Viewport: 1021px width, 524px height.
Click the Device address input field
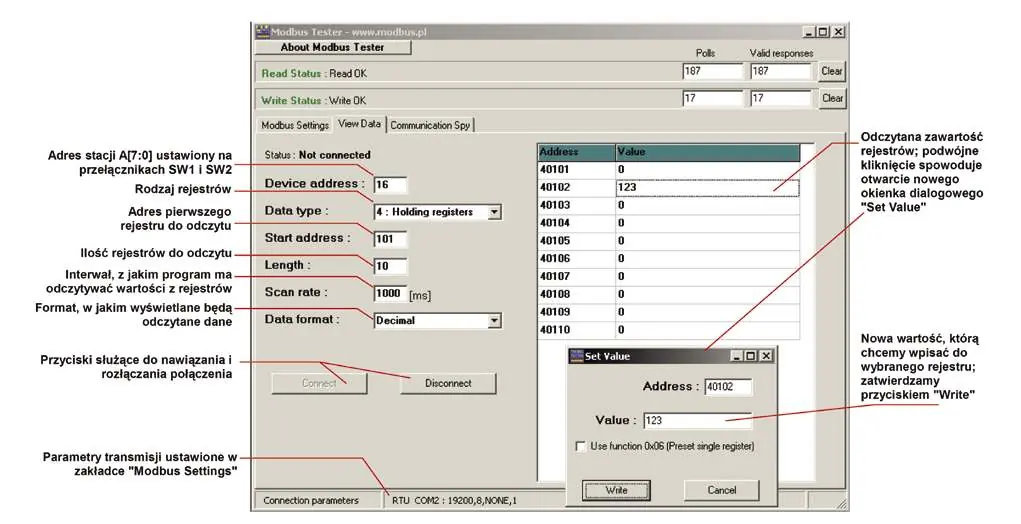(391, 184)
